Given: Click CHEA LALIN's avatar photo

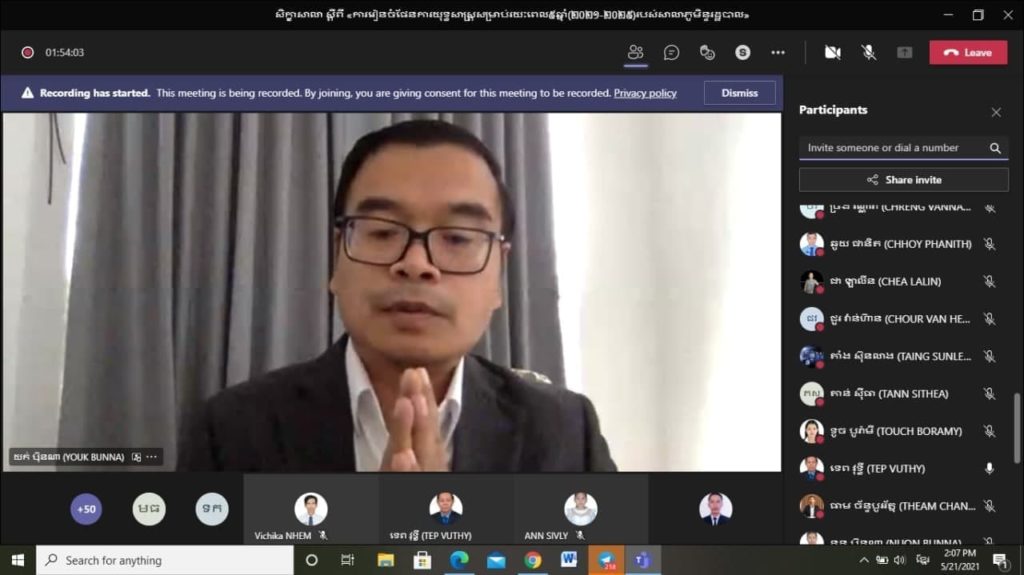Looking at the screenshot, I should pyautogui.click(x=812, y=282).
